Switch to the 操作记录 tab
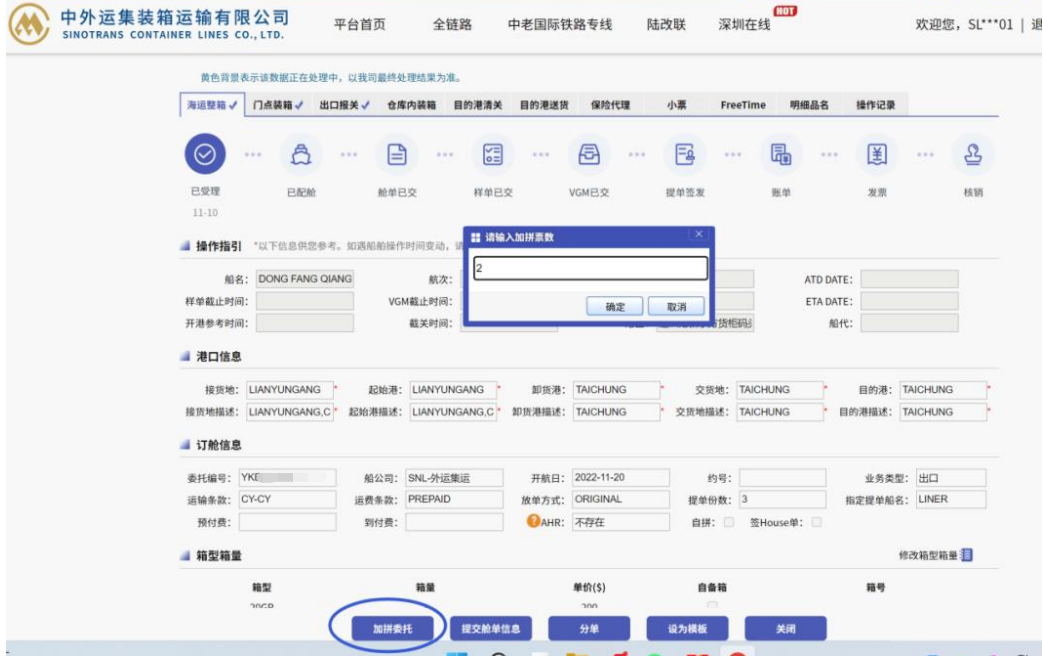The height and width of the screenshot is (656, 1043). 875,105
